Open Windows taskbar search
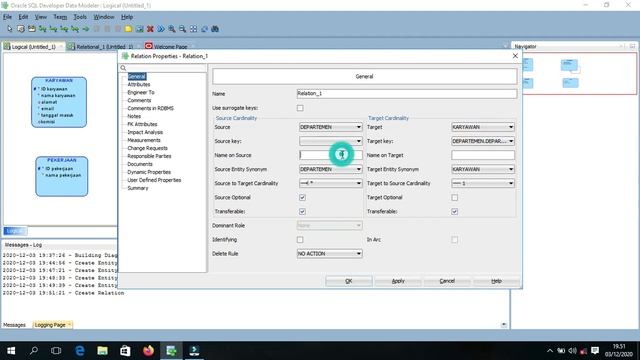This screenshot has width=640, height=360. pos(34,351)
